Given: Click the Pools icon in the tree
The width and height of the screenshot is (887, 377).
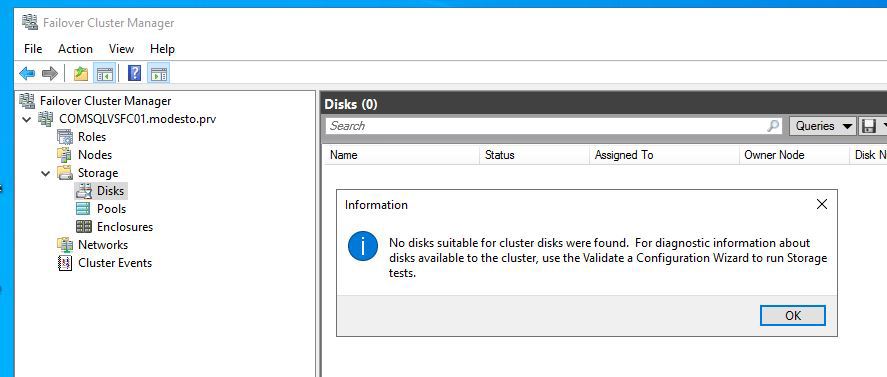Looking at the screenshot, I should 84,209.
